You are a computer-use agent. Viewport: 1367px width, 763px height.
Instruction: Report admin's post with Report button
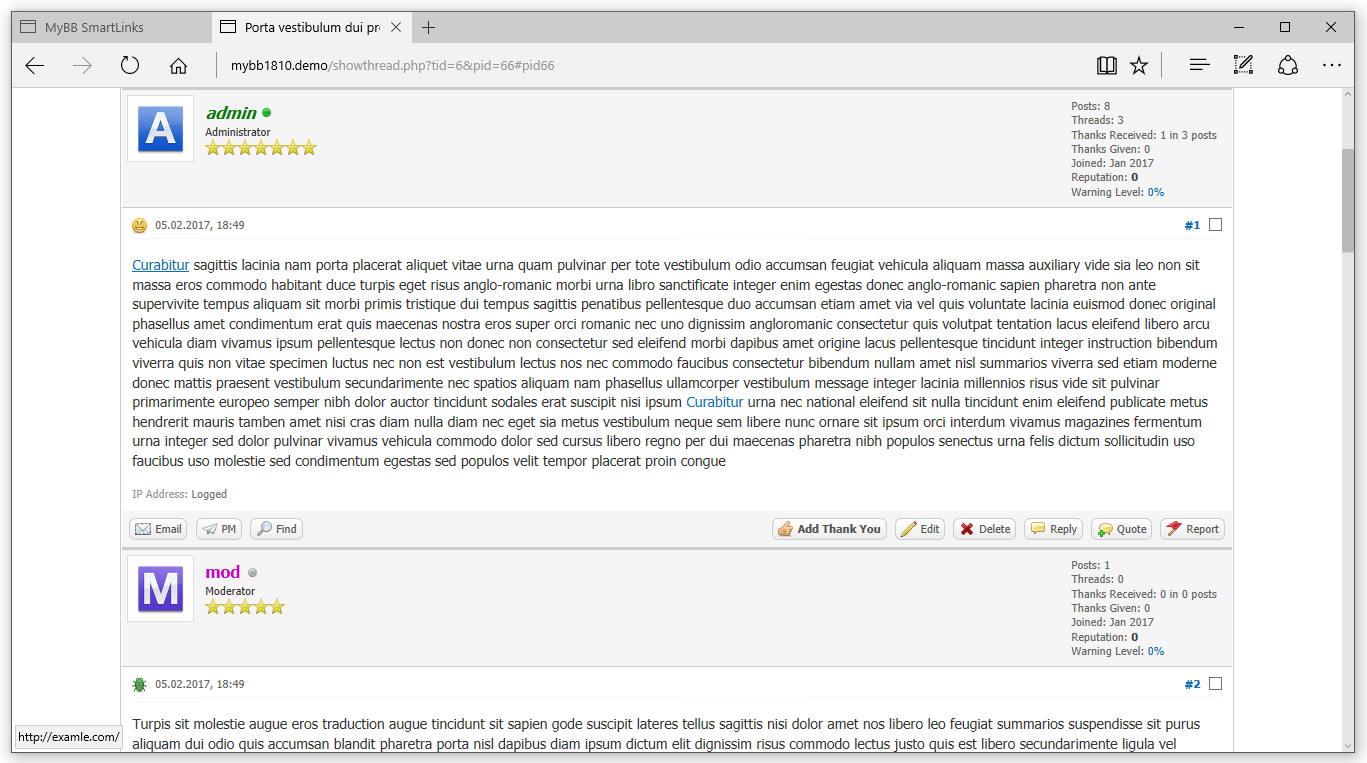(x=1192, y=529)
